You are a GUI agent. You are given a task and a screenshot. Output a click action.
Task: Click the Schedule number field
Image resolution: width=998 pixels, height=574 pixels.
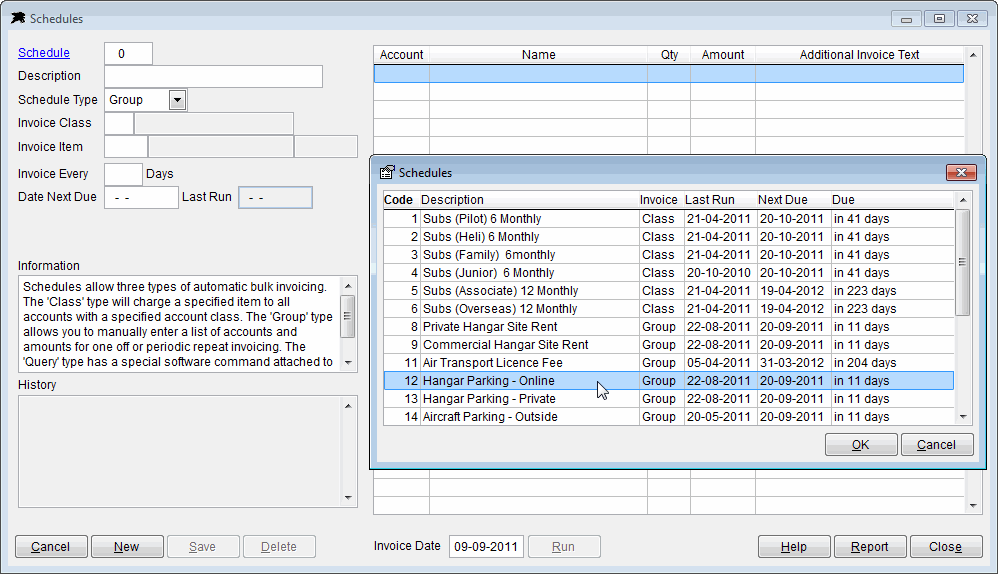tap(129, 53)
